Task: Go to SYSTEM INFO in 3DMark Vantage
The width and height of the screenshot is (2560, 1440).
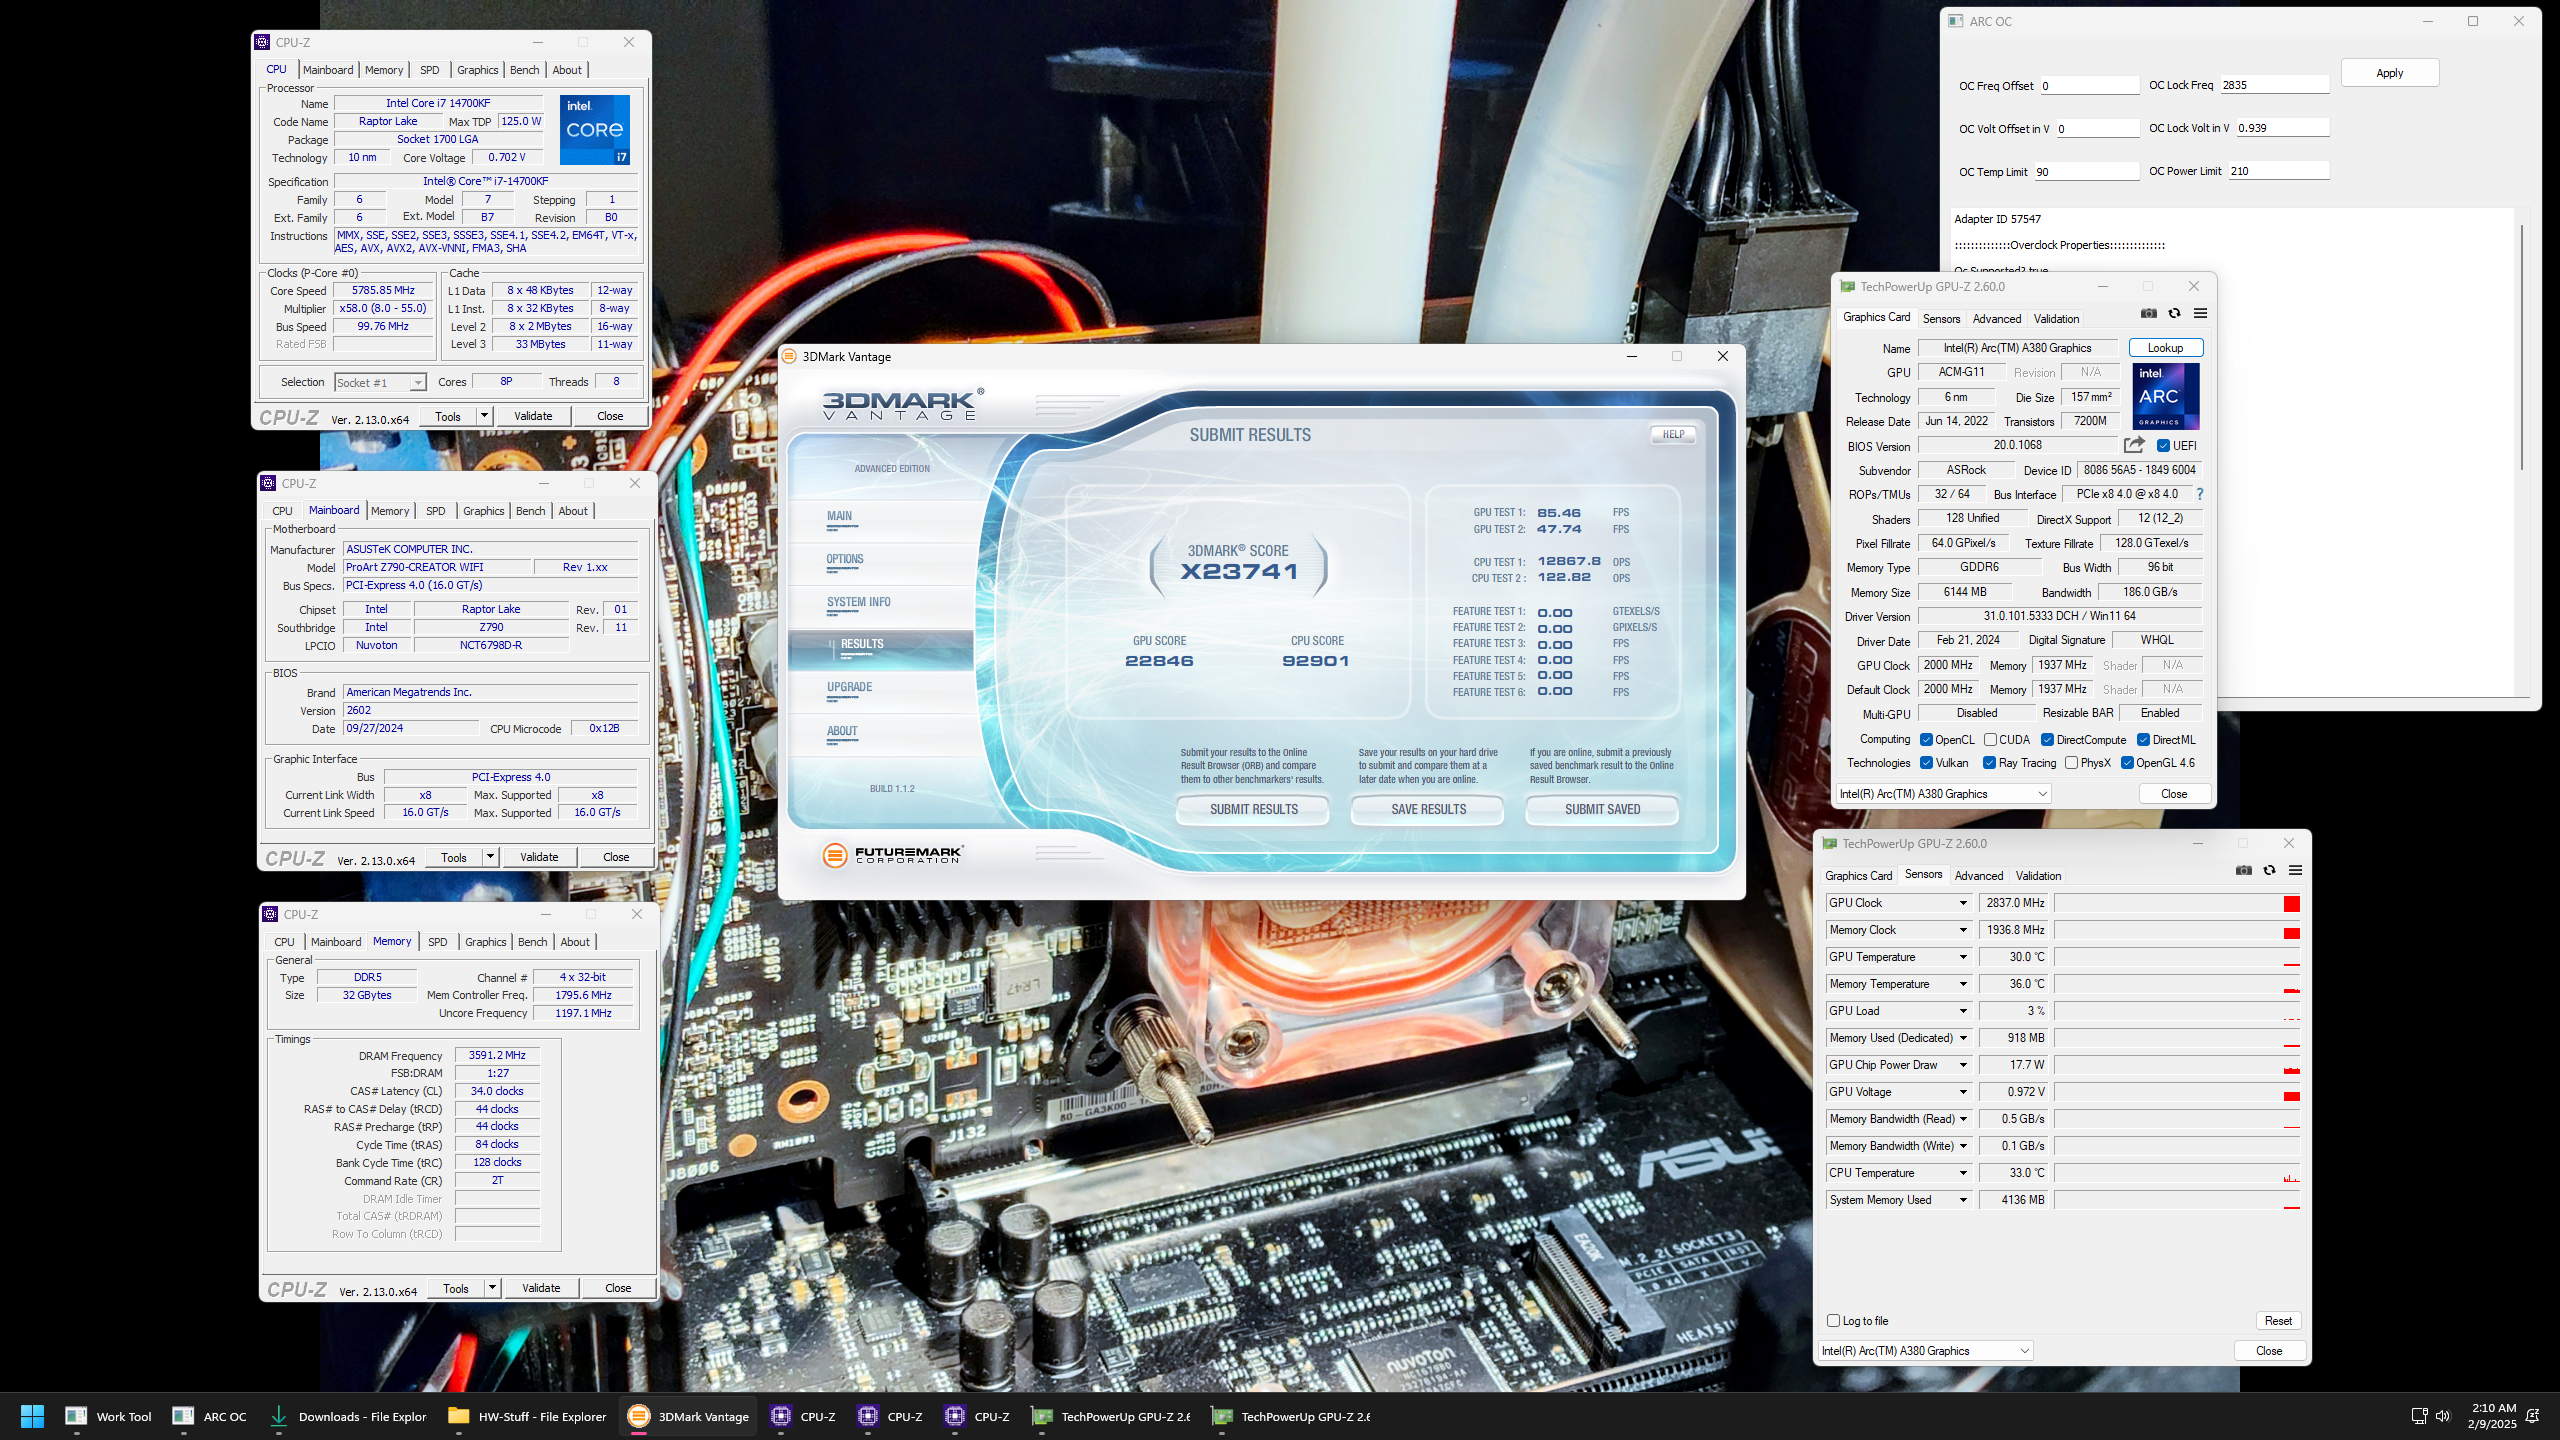Action: pos(858,602)
